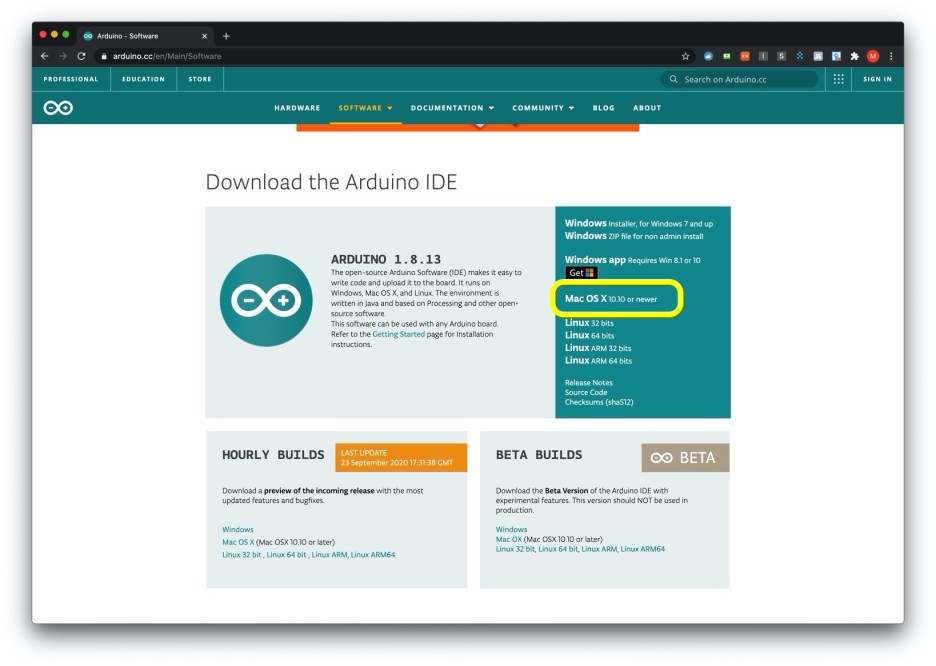Click the orange extension icon in the toolbar
Screen dimensions: 936x666
tap(745, 56)
